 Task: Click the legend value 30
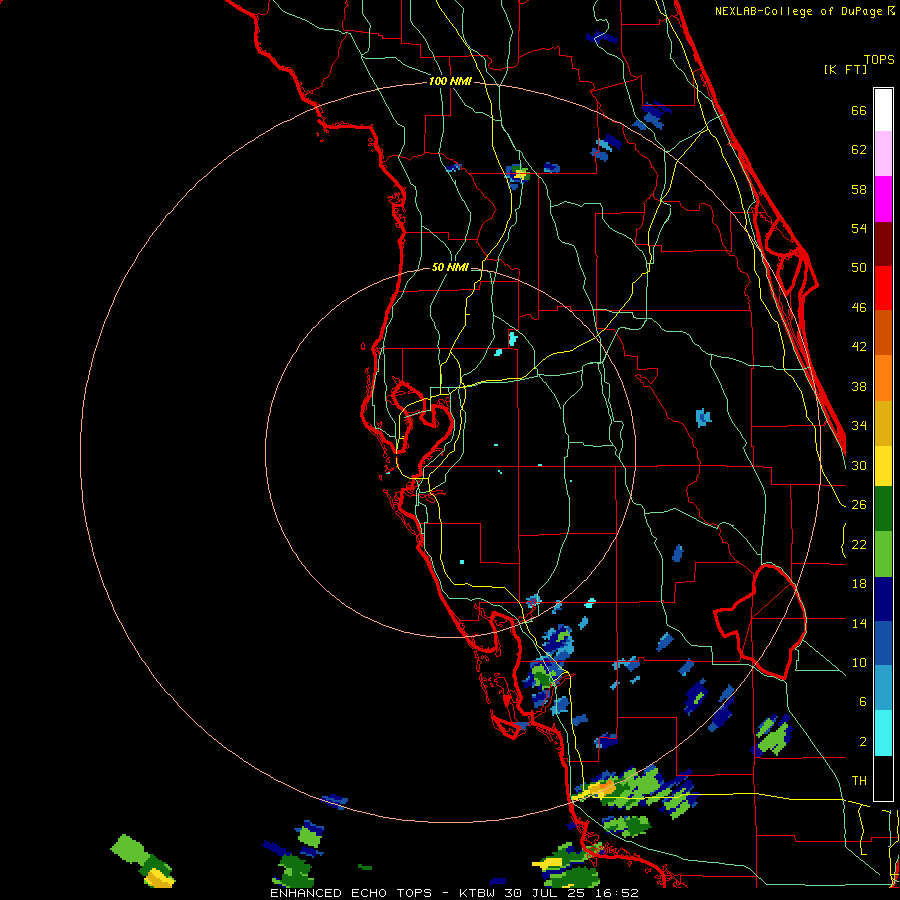coord(859,465)
